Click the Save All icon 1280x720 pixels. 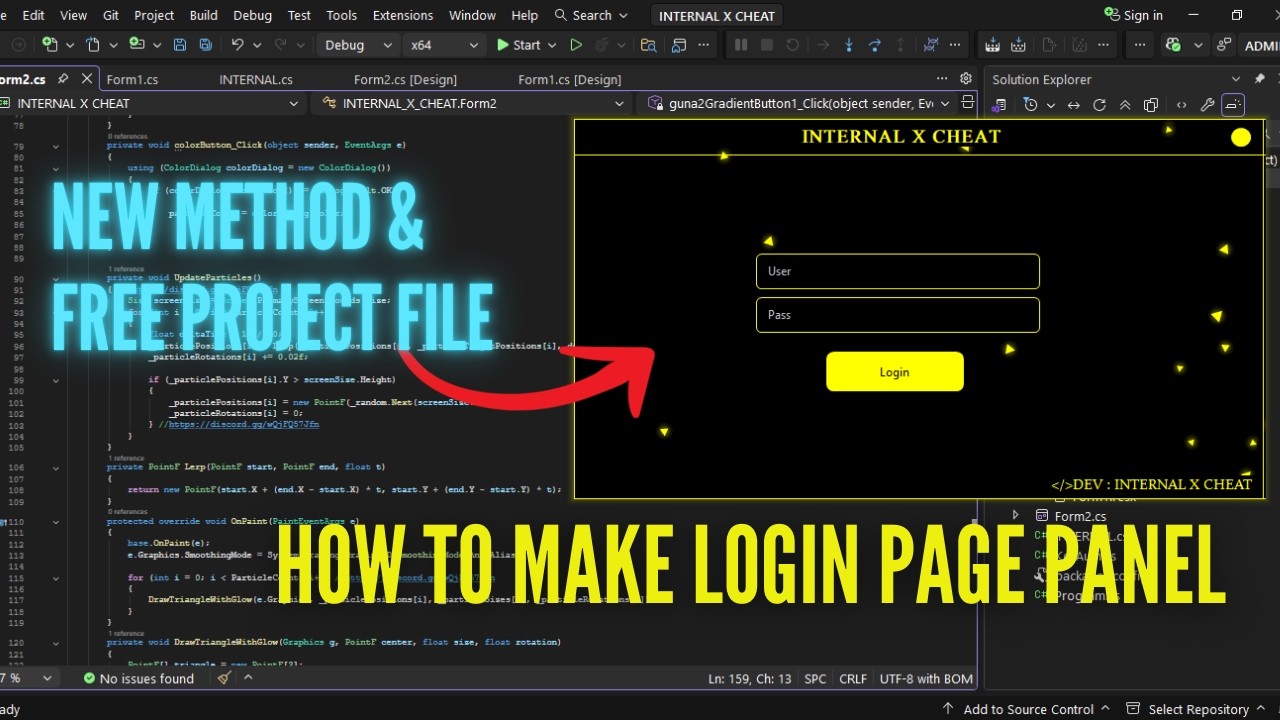click(x=205, y=45)
